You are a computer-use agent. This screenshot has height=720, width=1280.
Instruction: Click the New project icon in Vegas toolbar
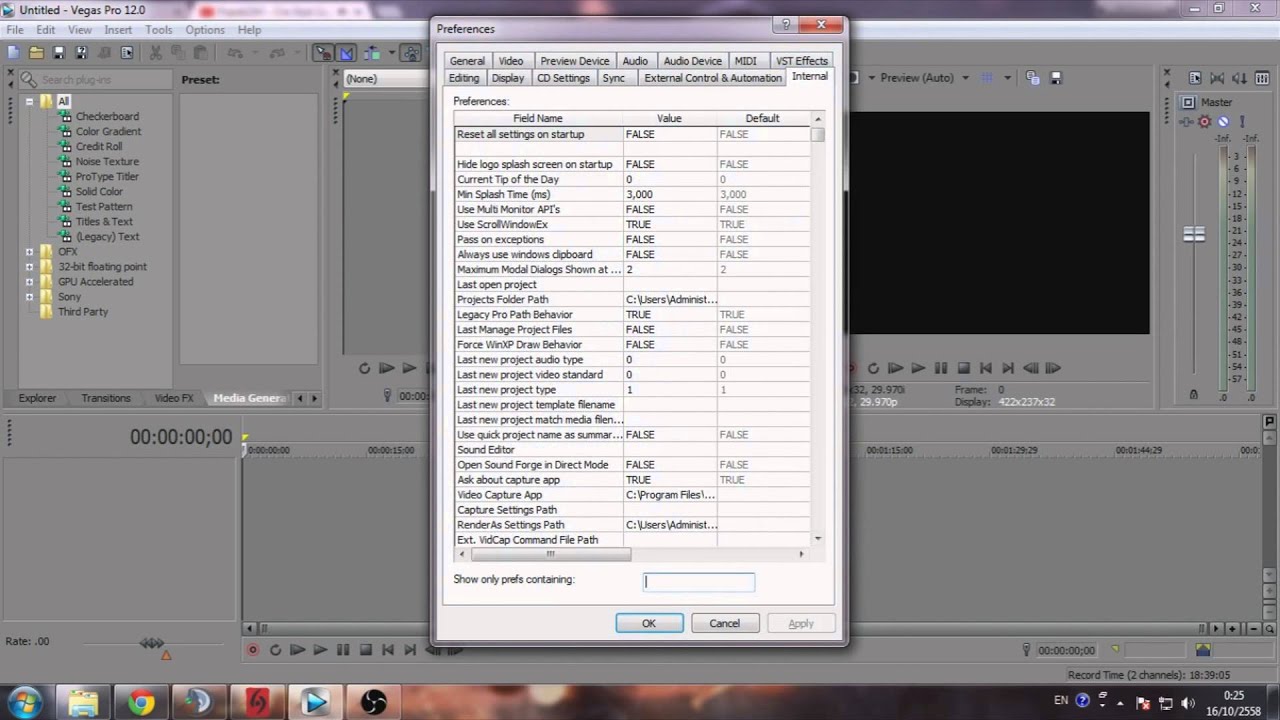14,53
